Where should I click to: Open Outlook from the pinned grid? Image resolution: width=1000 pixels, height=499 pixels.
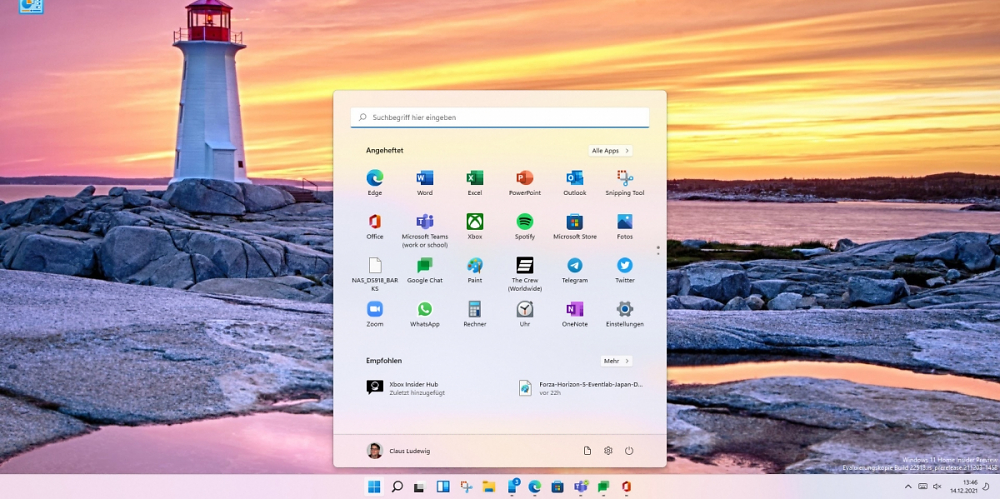click(x=575, y=182)
